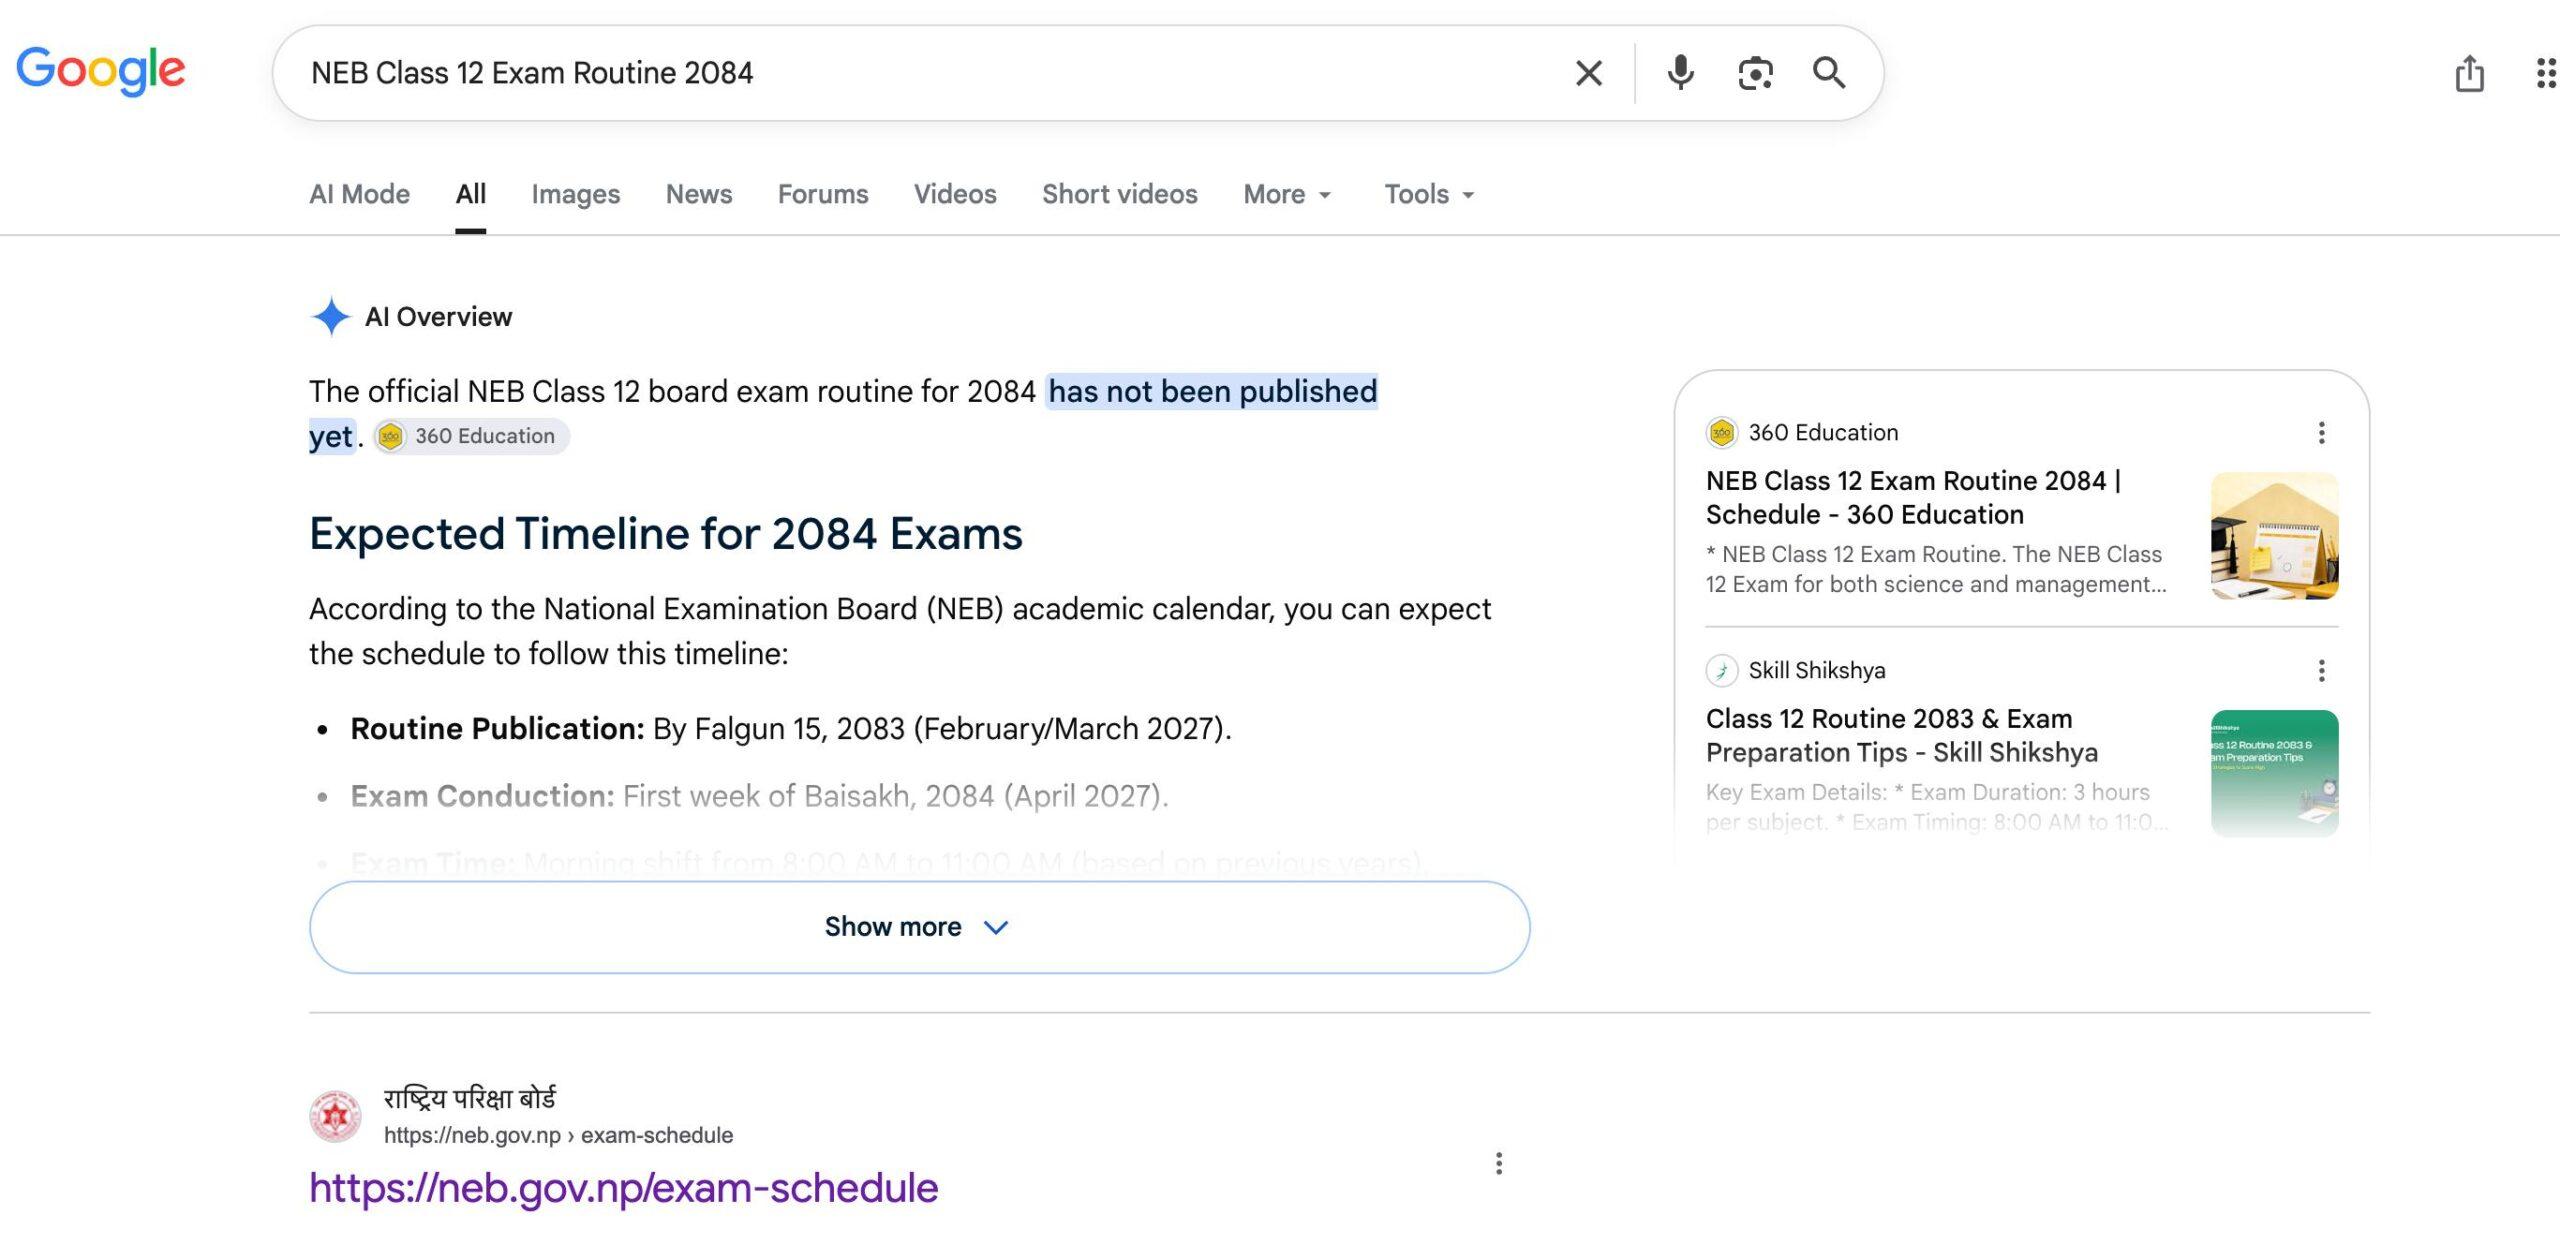Click the 'Exam Conduction:' bullet text
The height and width of the screenshot is (1259, 2560).
point(482,796)
